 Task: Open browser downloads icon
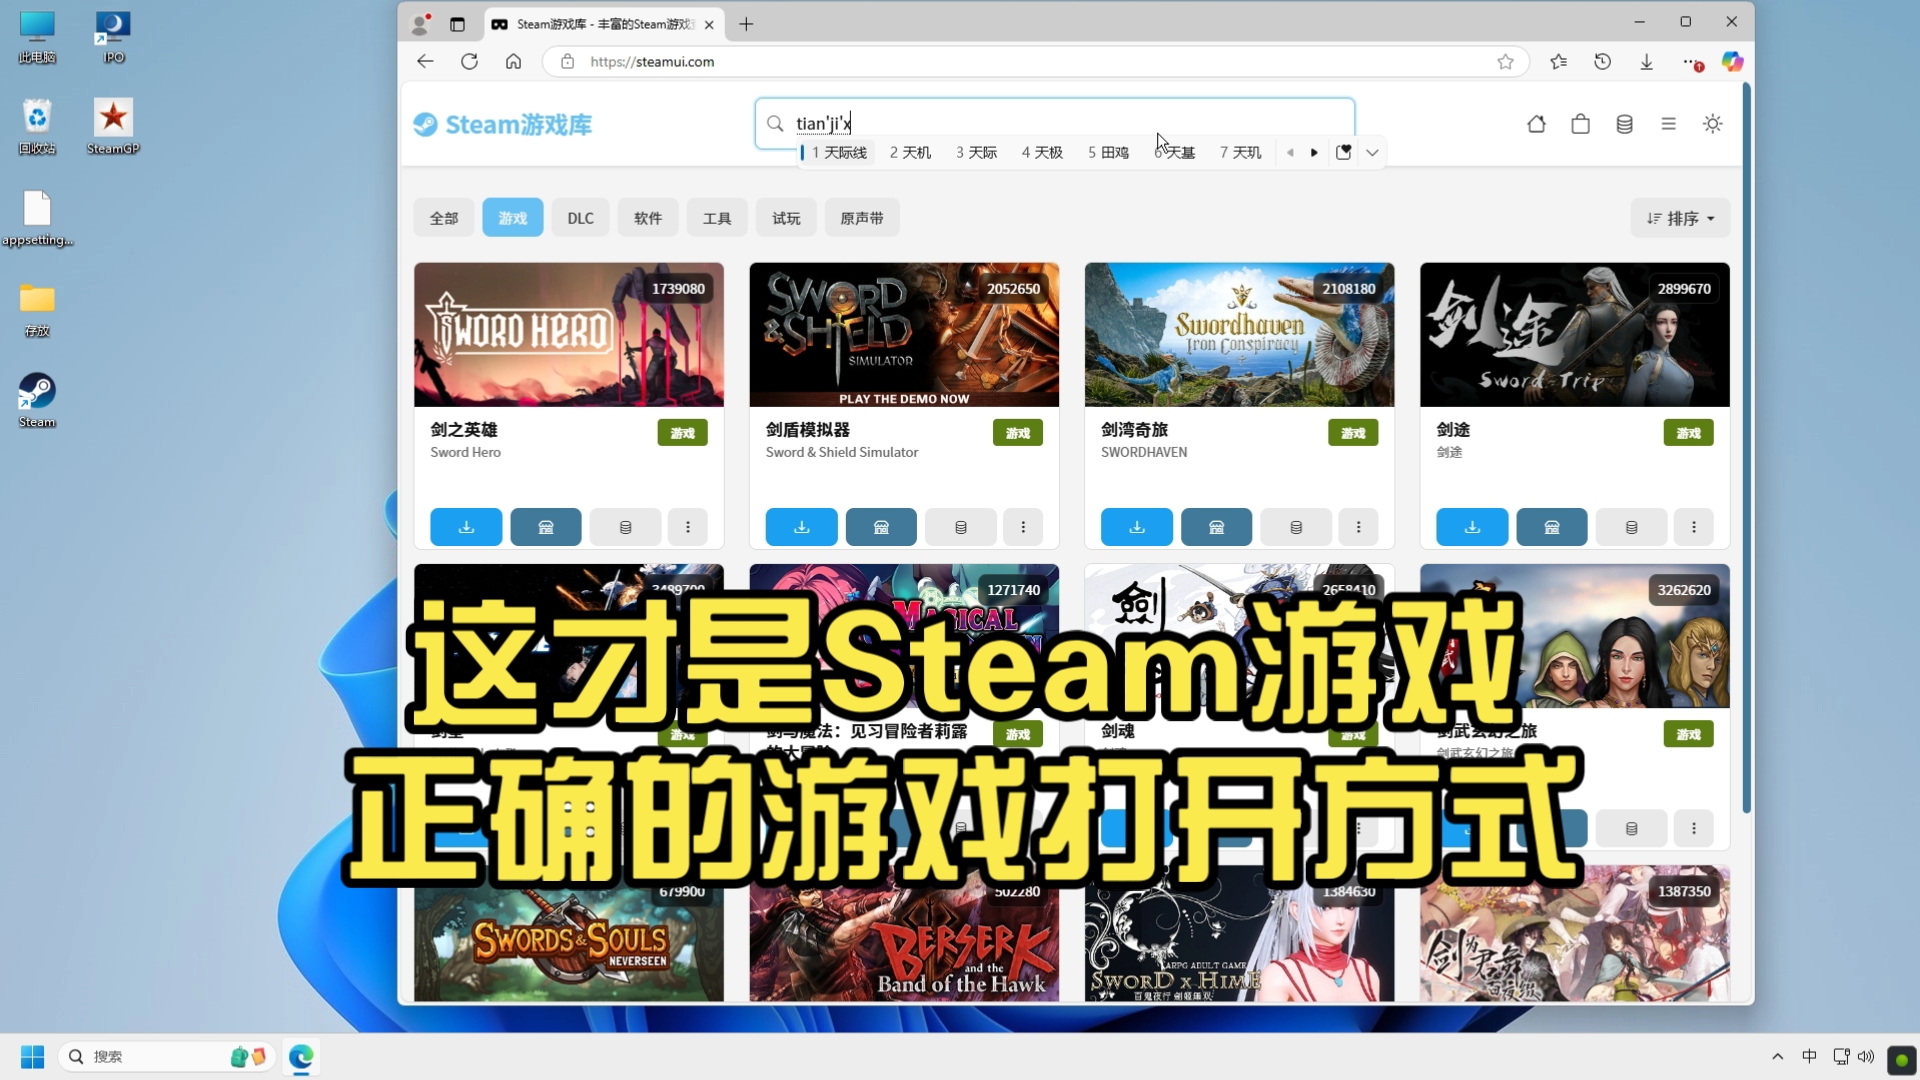tap(1646, 61)
